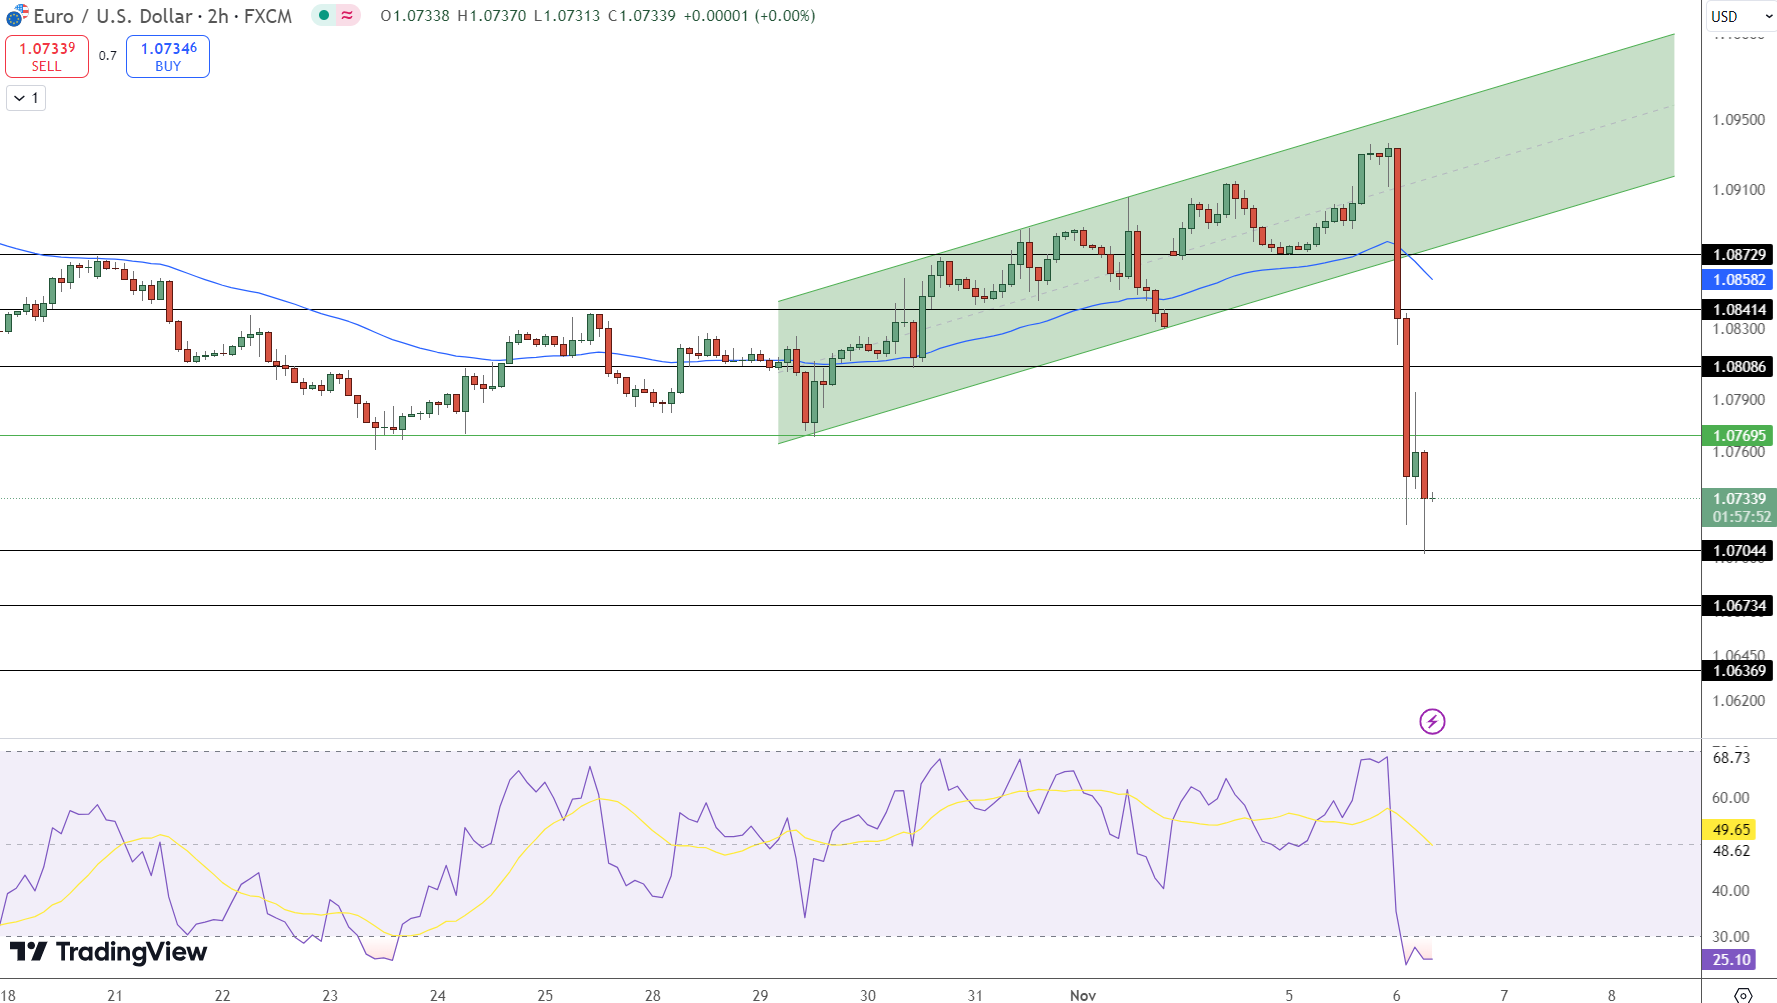This screenshot has height=1003, width=1777.
Task: Click the current price 1.07339 countdown label
Action: (x=1738, y=508)
